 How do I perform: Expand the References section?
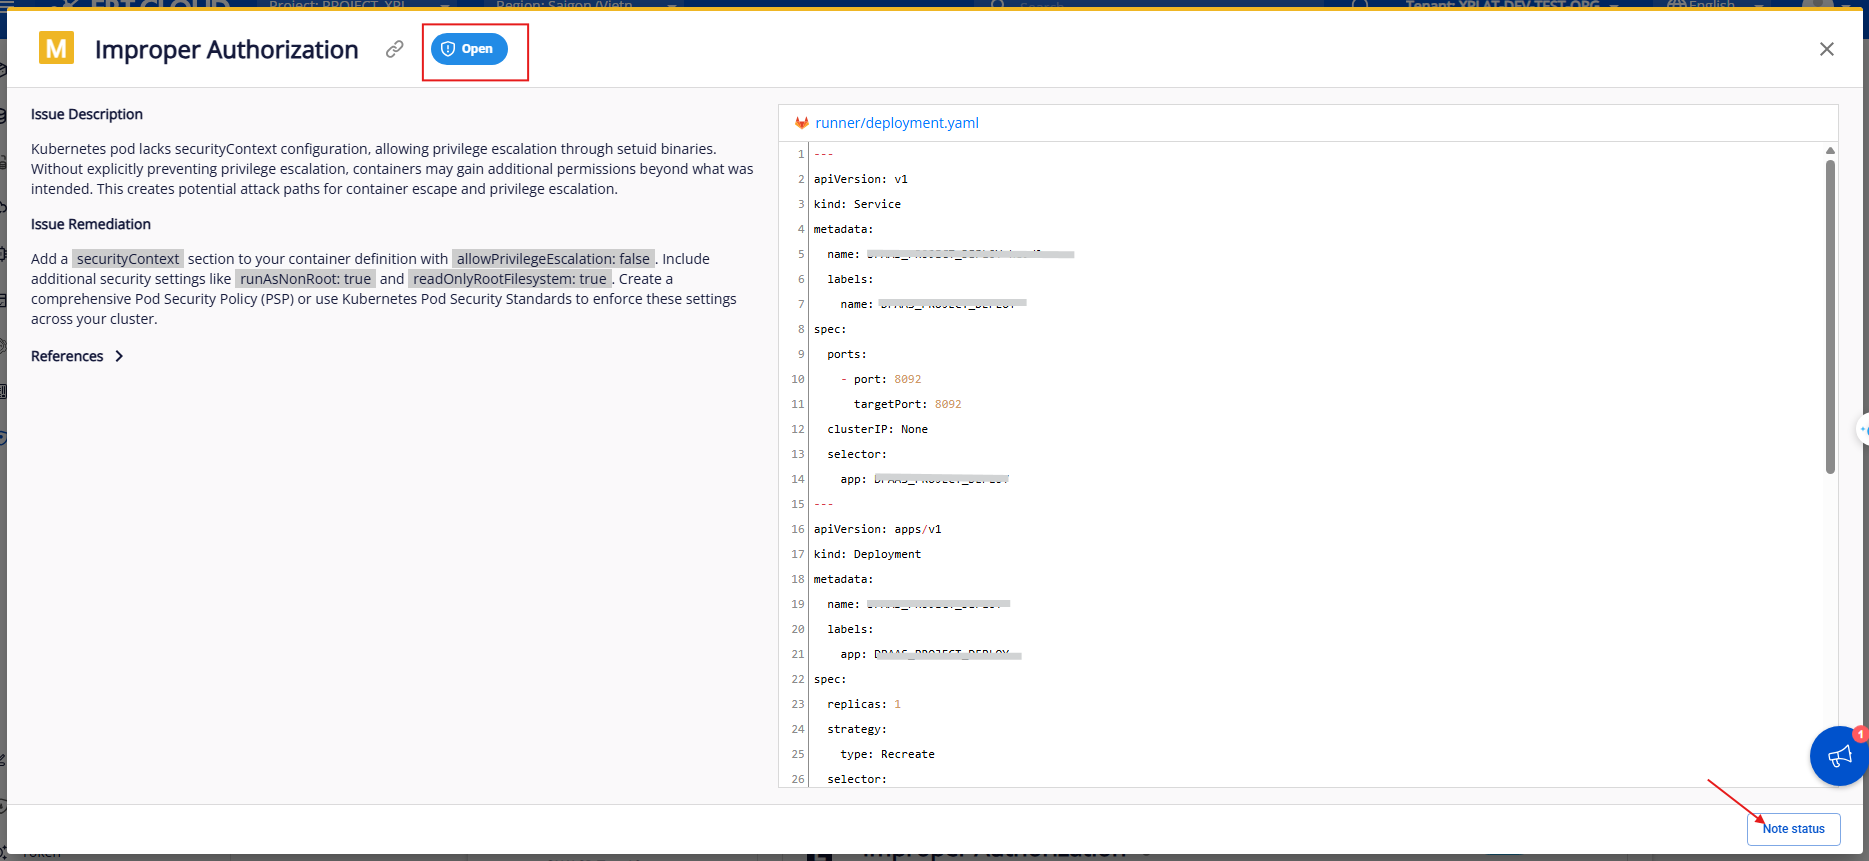tap(77, 356)
